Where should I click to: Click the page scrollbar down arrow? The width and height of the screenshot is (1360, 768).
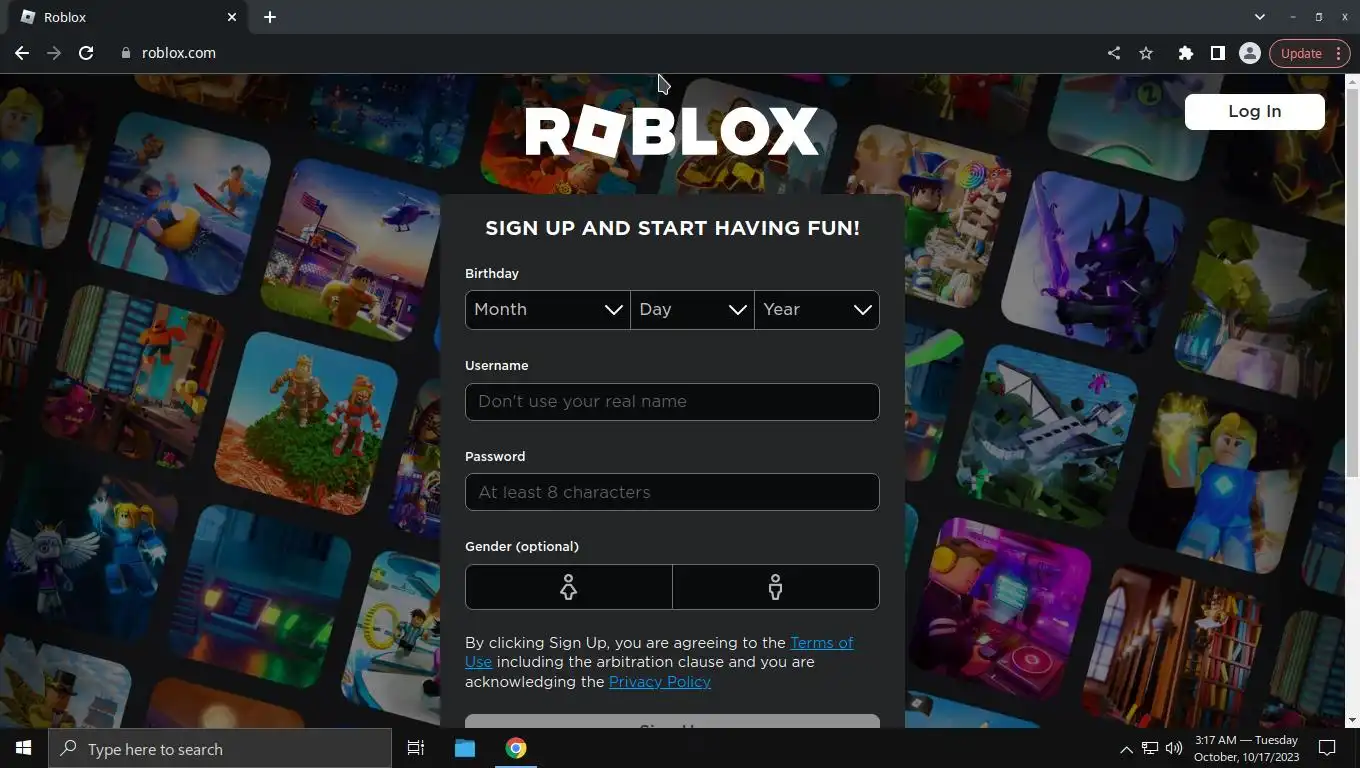coord(1352,720)
